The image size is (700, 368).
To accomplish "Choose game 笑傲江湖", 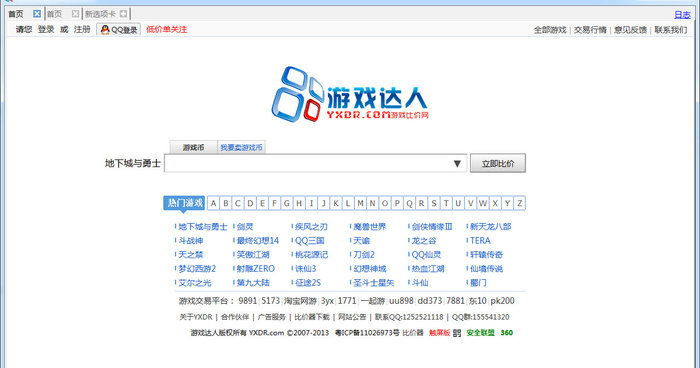I will tap(253, 255).
